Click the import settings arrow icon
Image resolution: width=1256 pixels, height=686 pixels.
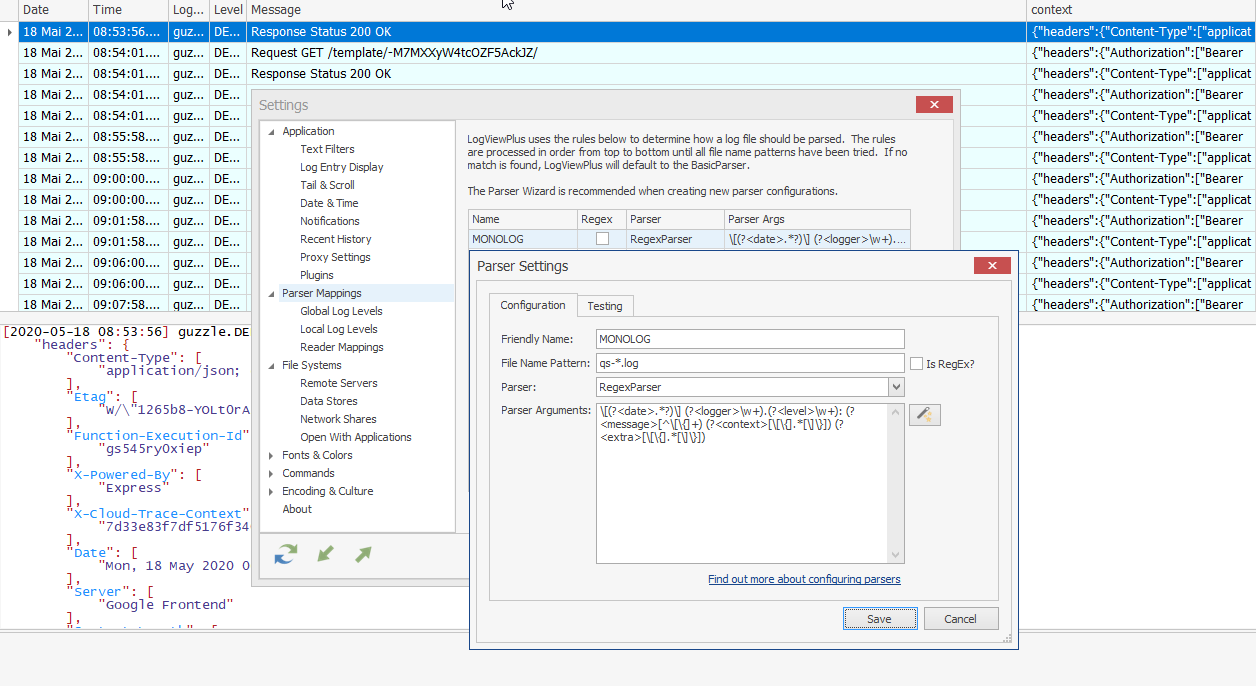click(325, 554)
